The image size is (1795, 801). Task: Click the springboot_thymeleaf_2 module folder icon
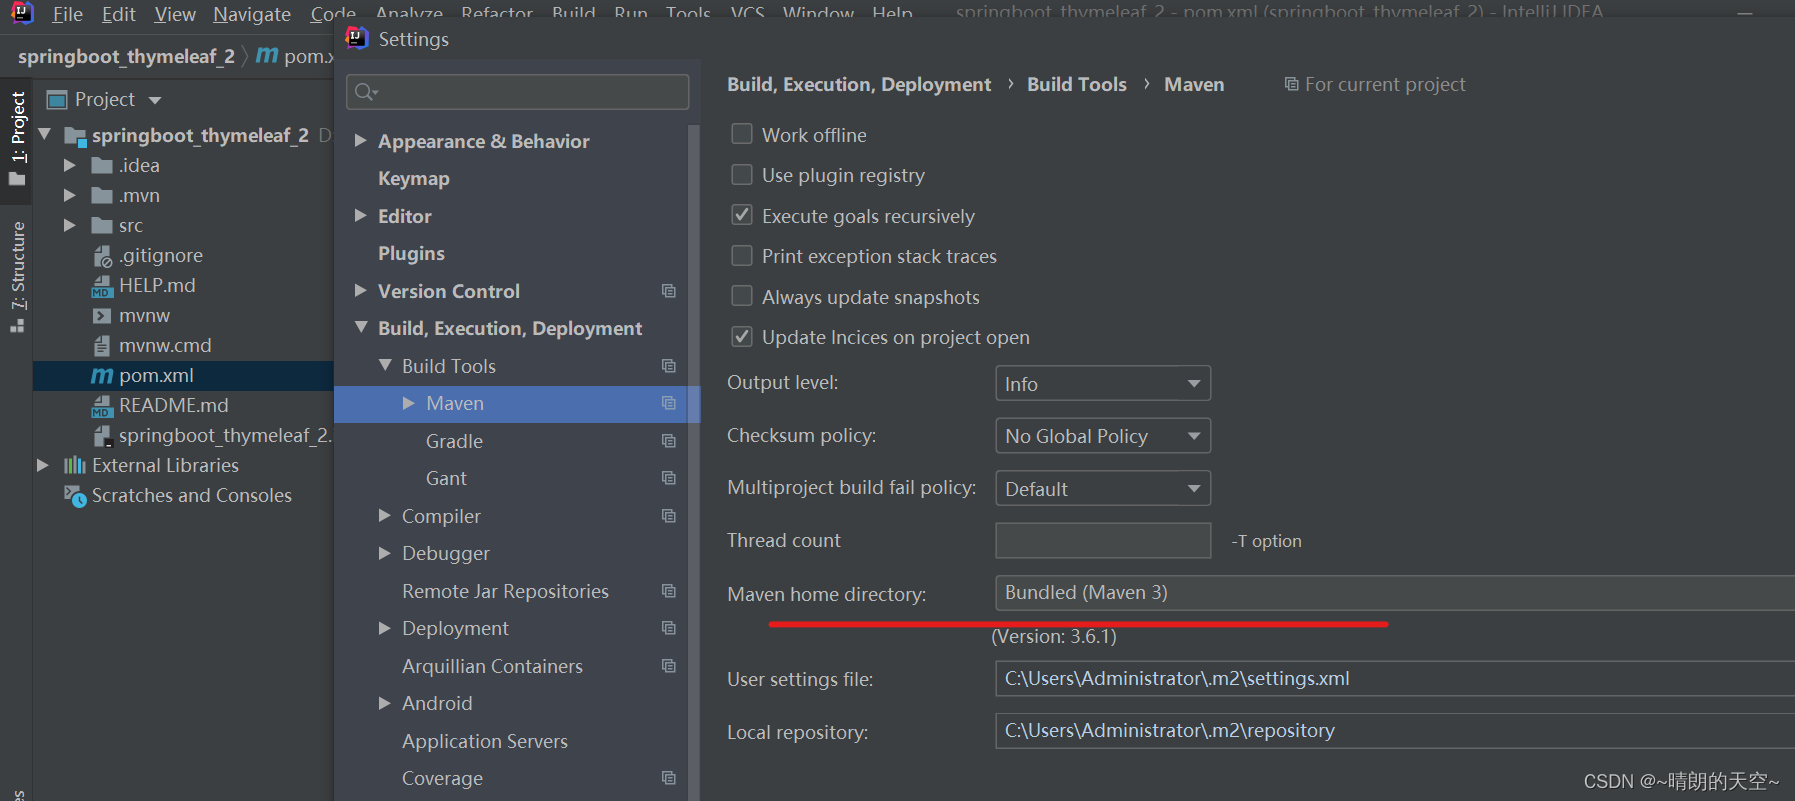[x=75, y=136]
